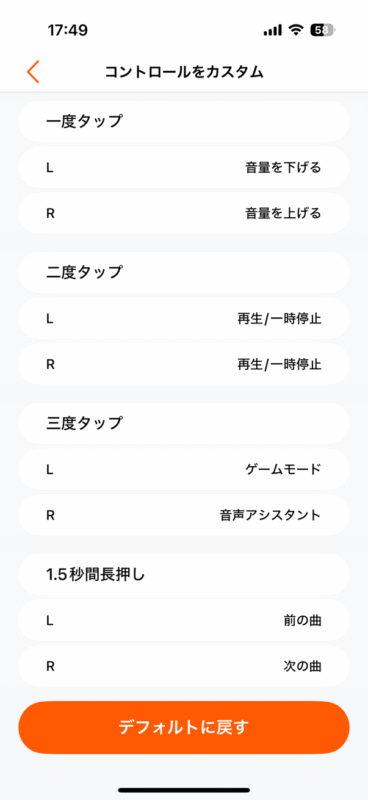This screenshot has width=368, height=800.
Task: Tap the orange back arrow icon
Action: (33, 72)
